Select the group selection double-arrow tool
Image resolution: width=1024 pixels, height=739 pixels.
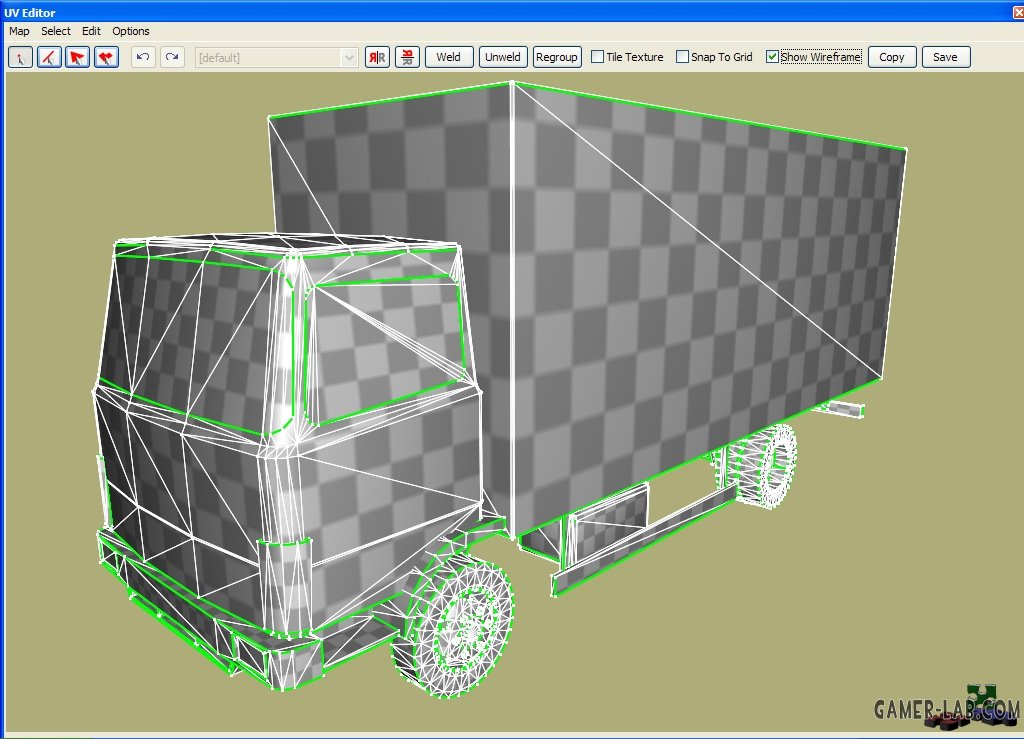coord(106,57)
